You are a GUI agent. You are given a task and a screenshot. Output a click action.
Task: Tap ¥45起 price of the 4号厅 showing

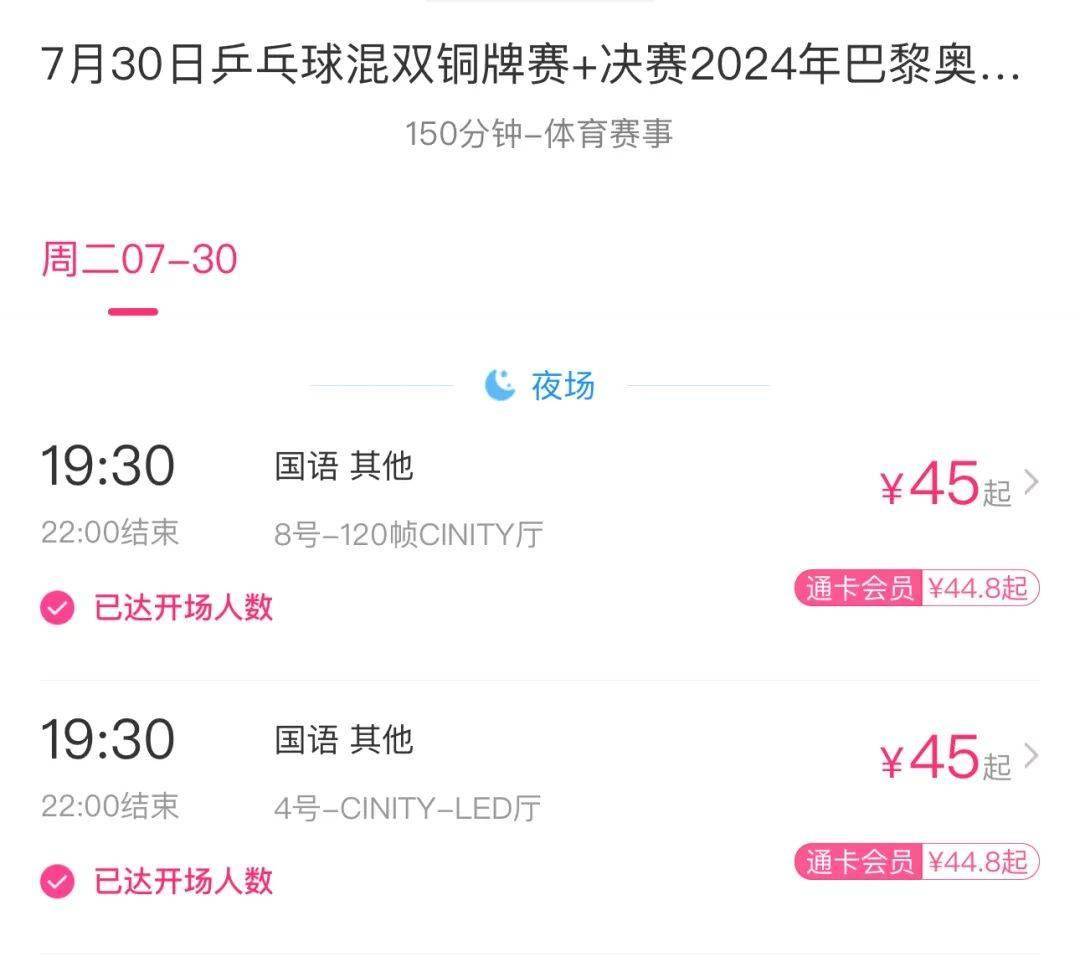pos(946,757)
